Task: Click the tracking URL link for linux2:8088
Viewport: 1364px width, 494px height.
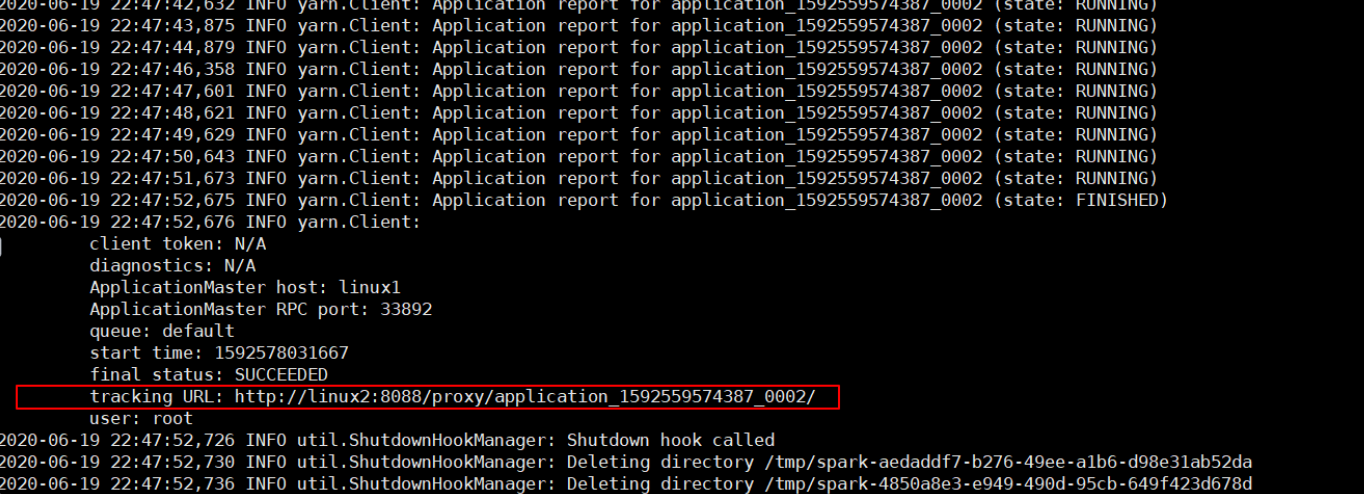Action: (x=524, y=397)
